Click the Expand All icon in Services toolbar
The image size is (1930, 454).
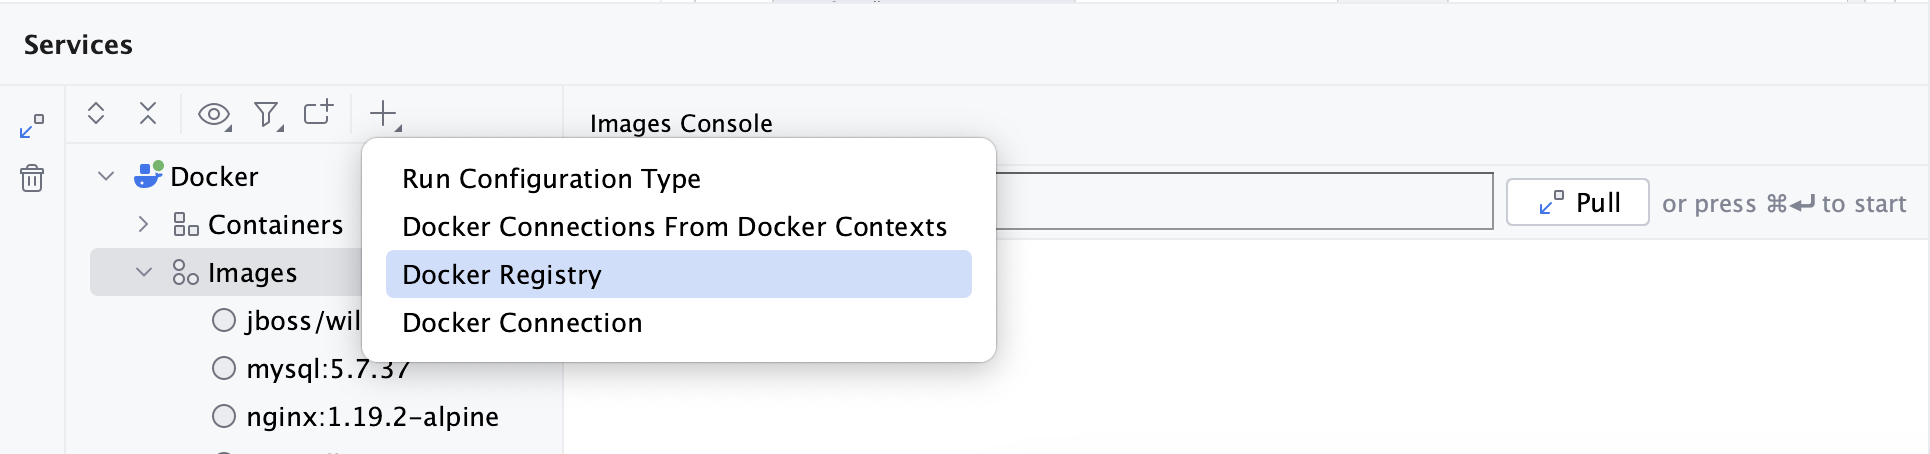[x=96, y=113]
